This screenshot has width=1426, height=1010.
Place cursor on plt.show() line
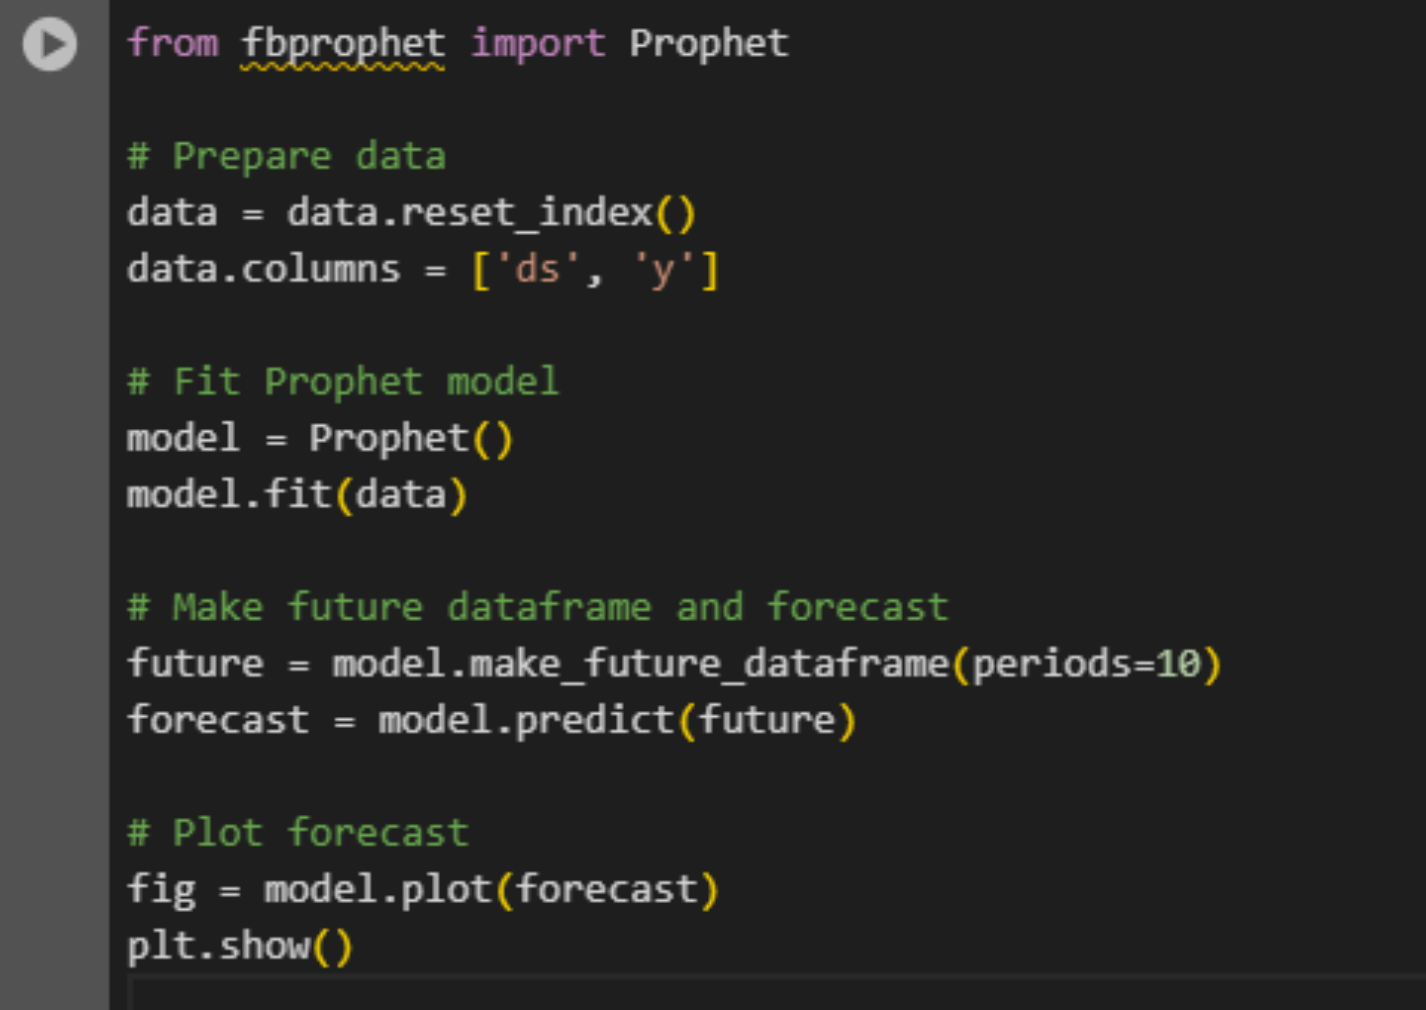pyautogui.click(x=239, y=946)
